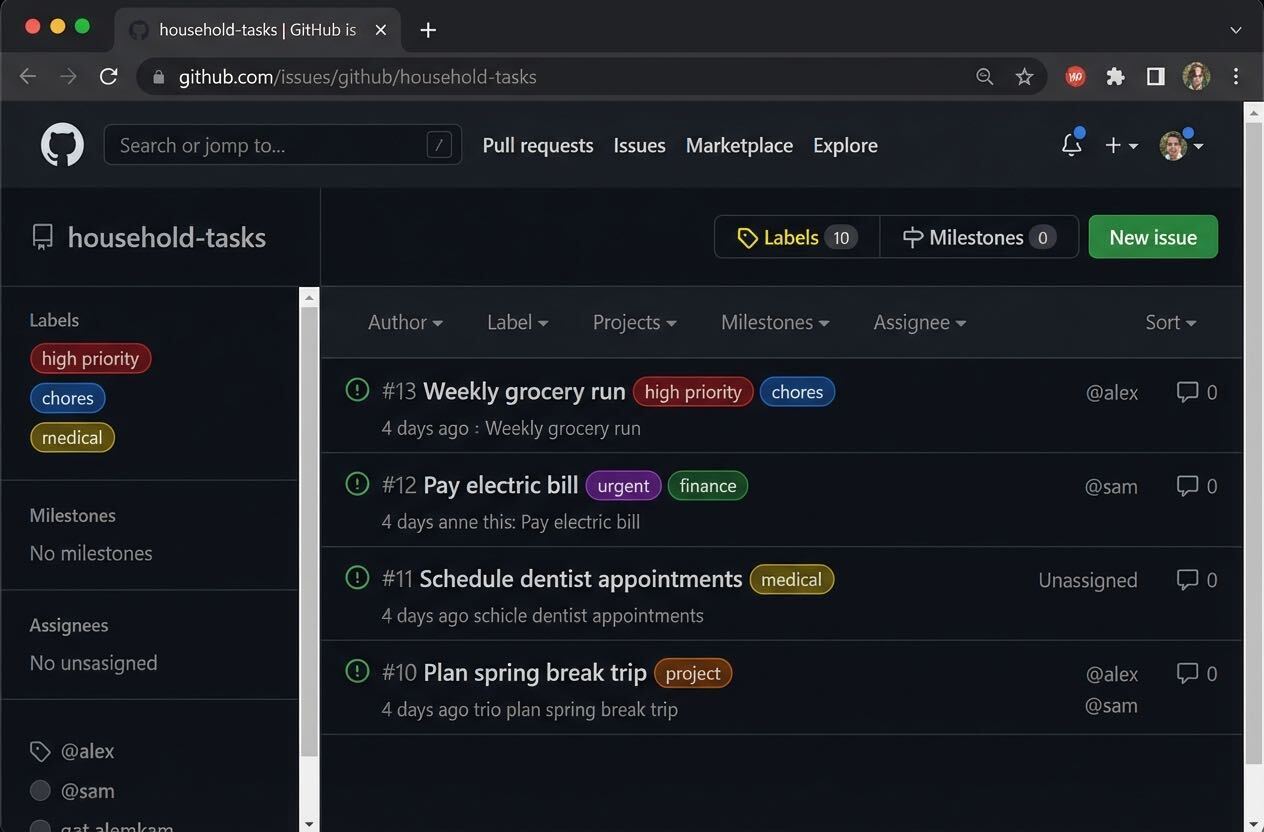This screenshot has height=832, width=1264.
Task: Open issue Weekly grocery run
Action: 524,391
